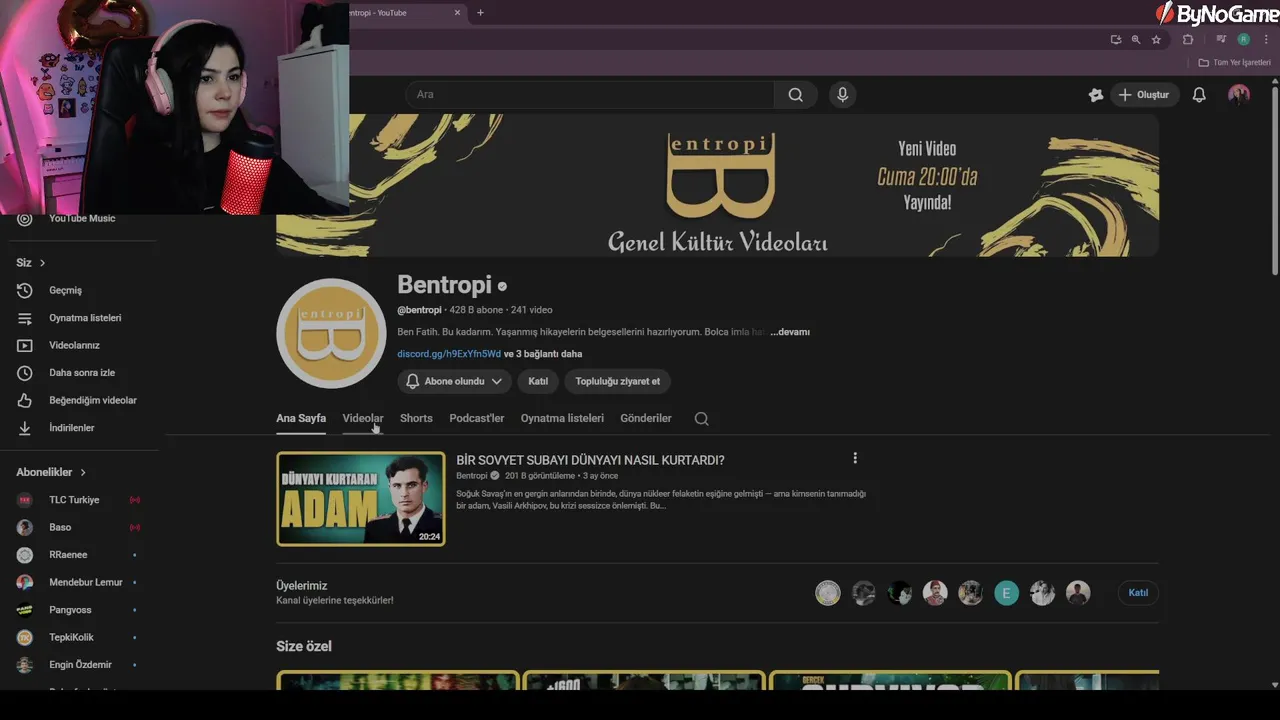Show the ve 3 bağlantı daha links
This screenshot has width=1280, height=720.
[543, 354]
